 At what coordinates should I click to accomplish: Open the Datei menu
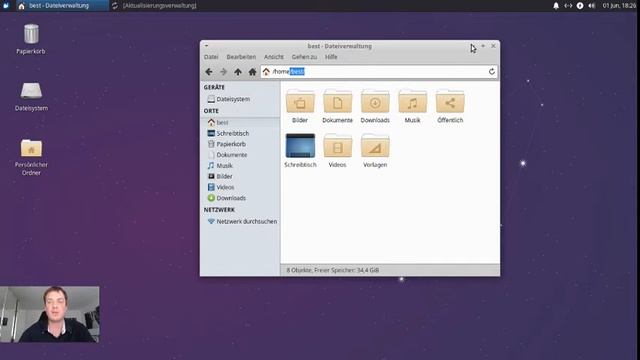(x=211, y=57)
